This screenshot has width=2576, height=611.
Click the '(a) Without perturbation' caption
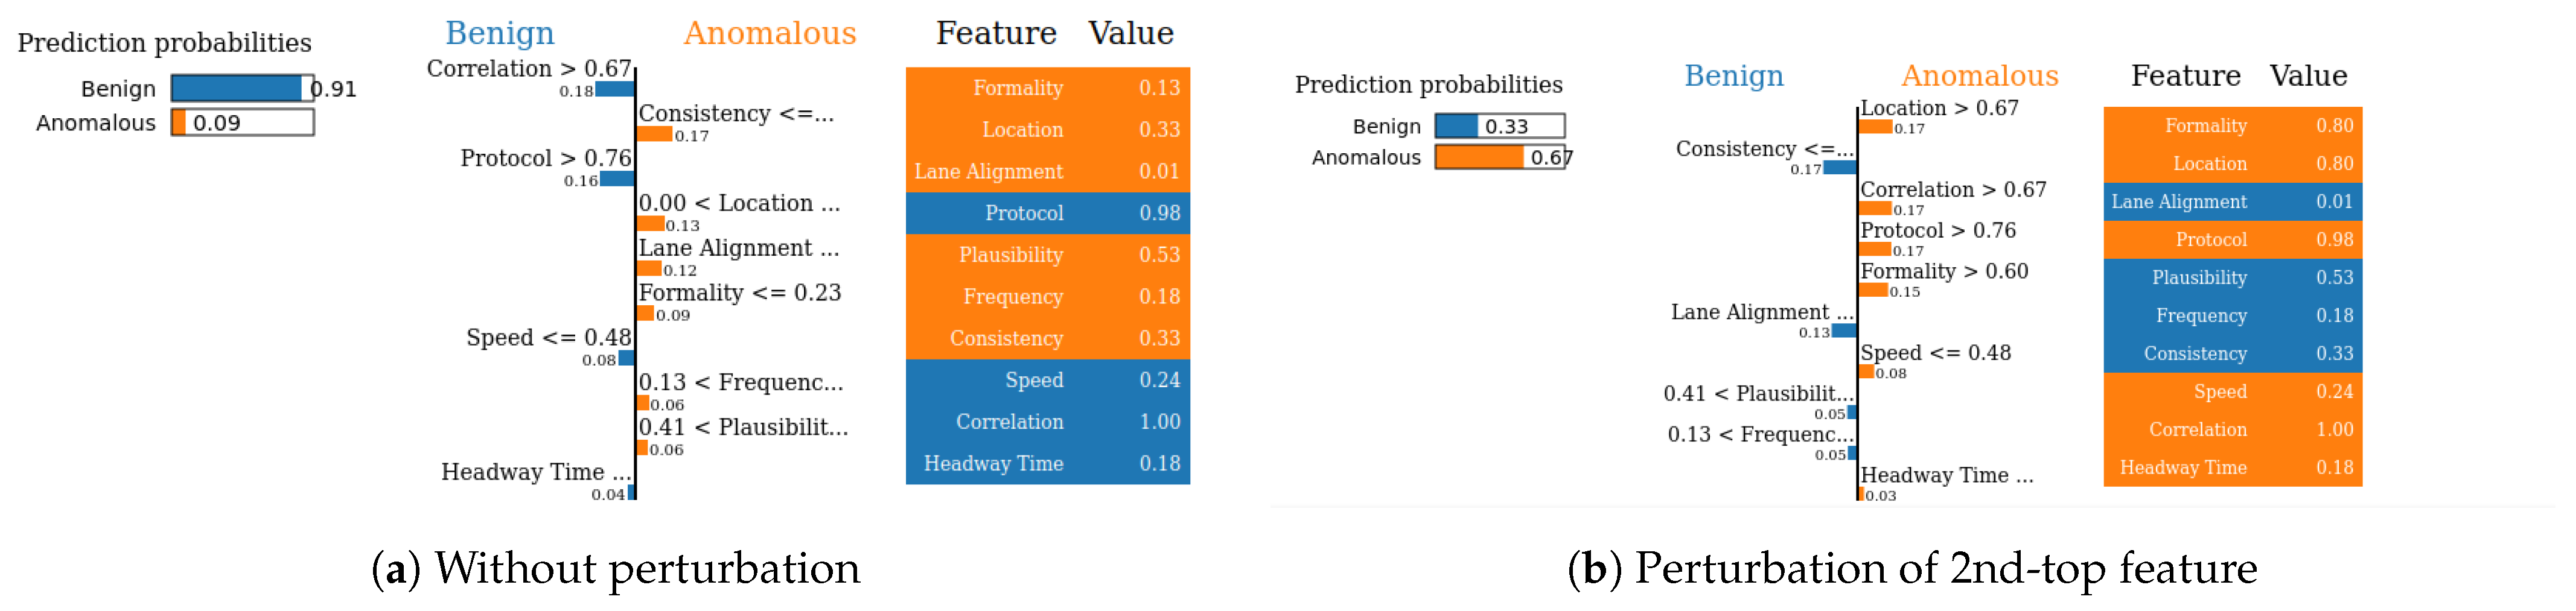tap(615, 568)
